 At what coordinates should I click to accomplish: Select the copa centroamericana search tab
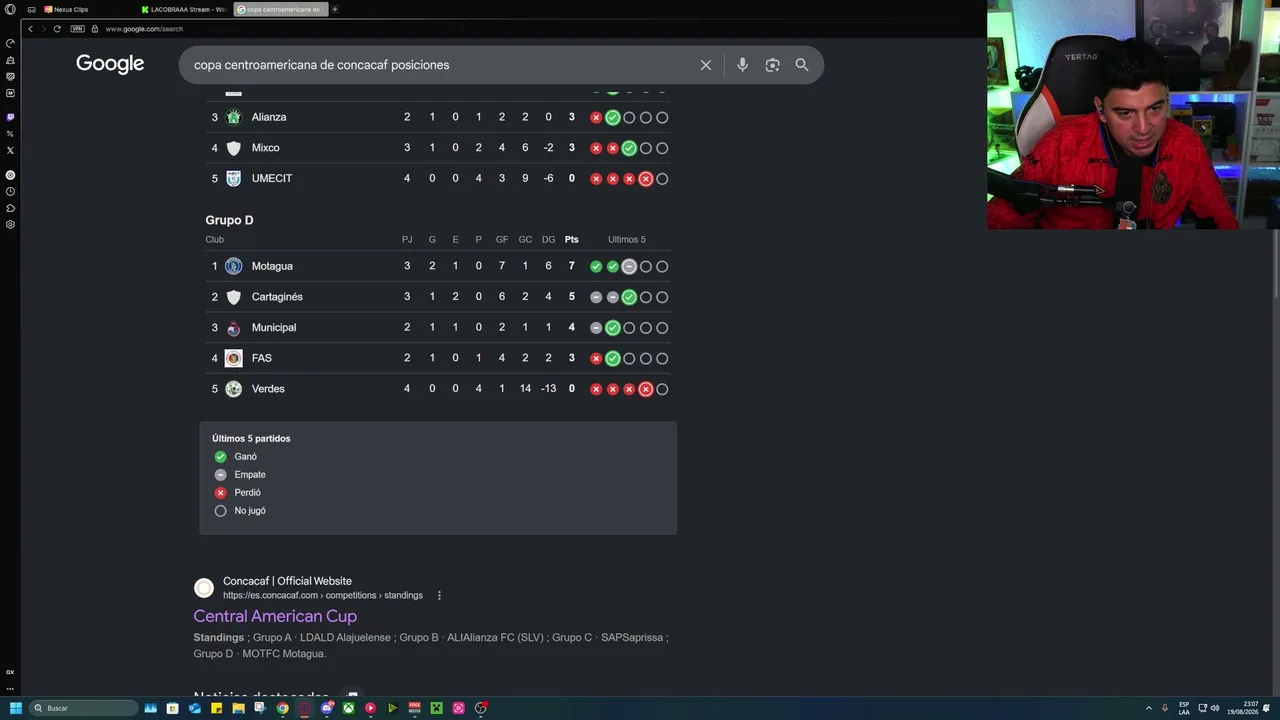(x=280, y=9)
